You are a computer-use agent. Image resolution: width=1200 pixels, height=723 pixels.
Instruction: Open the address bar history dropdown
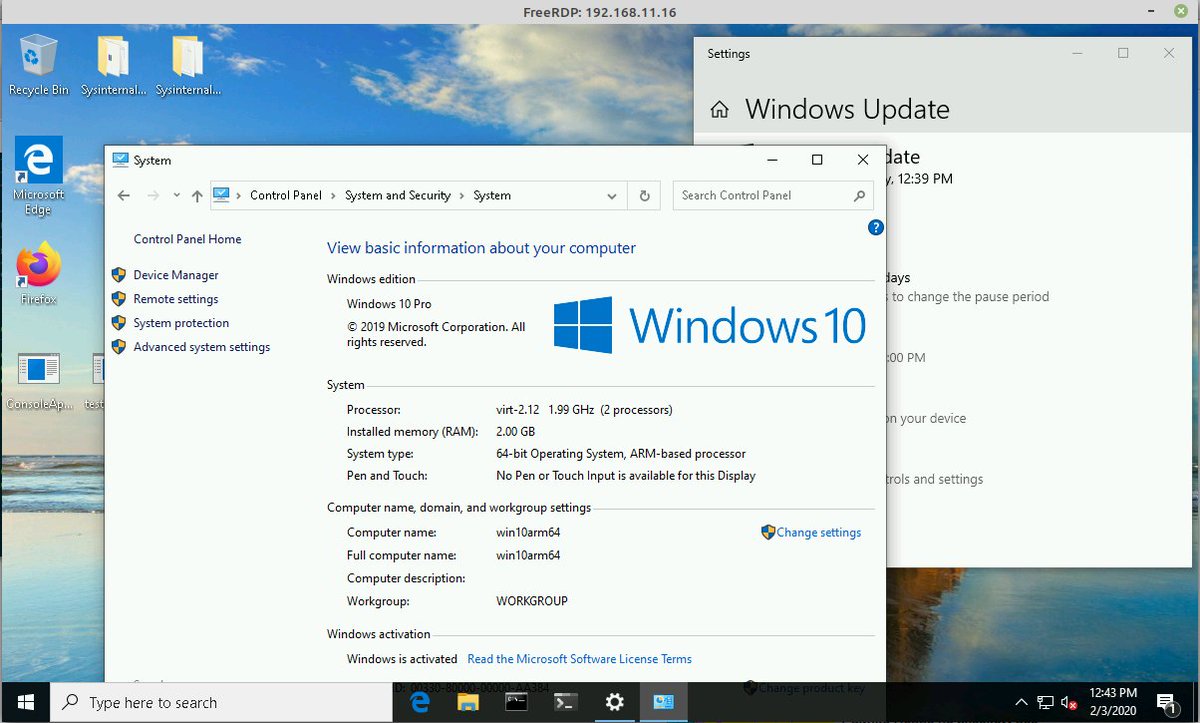coord(612,196)
